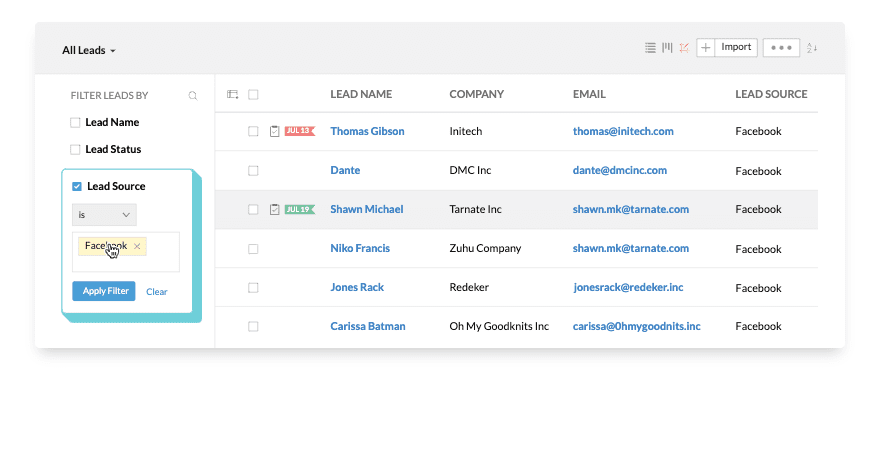The width and height of the screenshot is (874, 450).
Task: Open manage columns icon in table header
Action: pos(232,94)
